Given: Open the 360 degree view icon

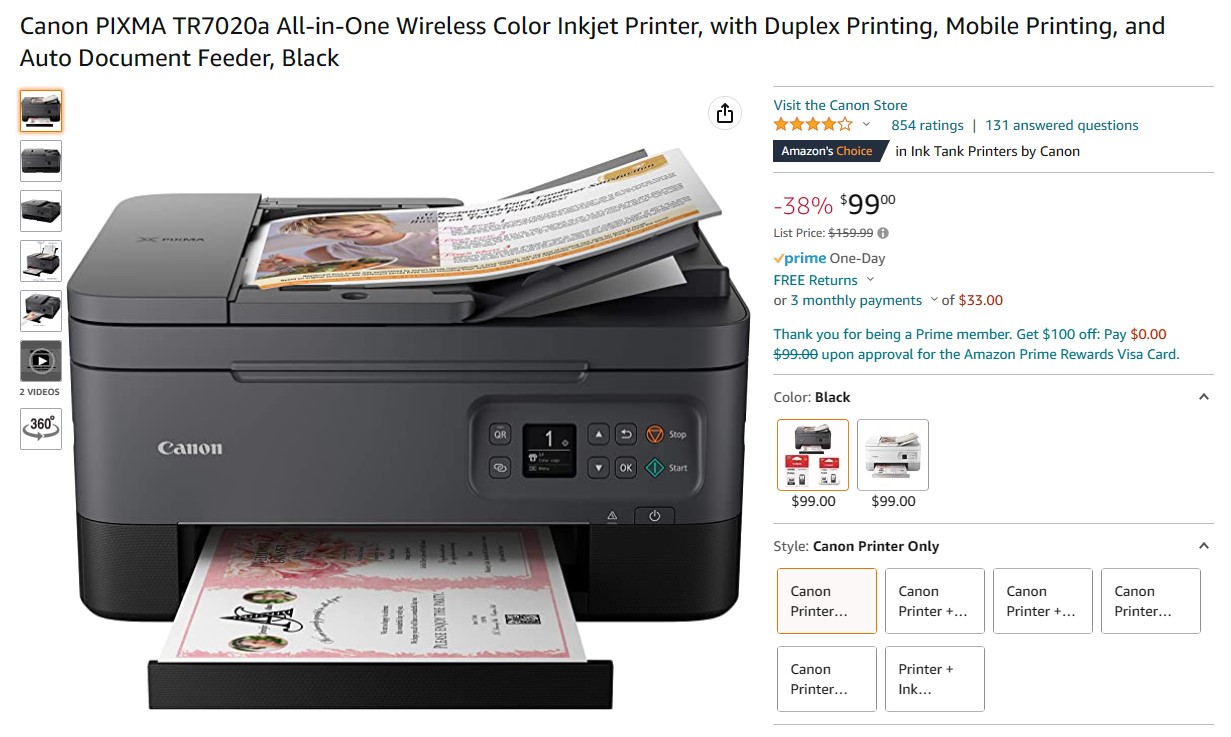Looking at the screenshot, I should [41, 428].
